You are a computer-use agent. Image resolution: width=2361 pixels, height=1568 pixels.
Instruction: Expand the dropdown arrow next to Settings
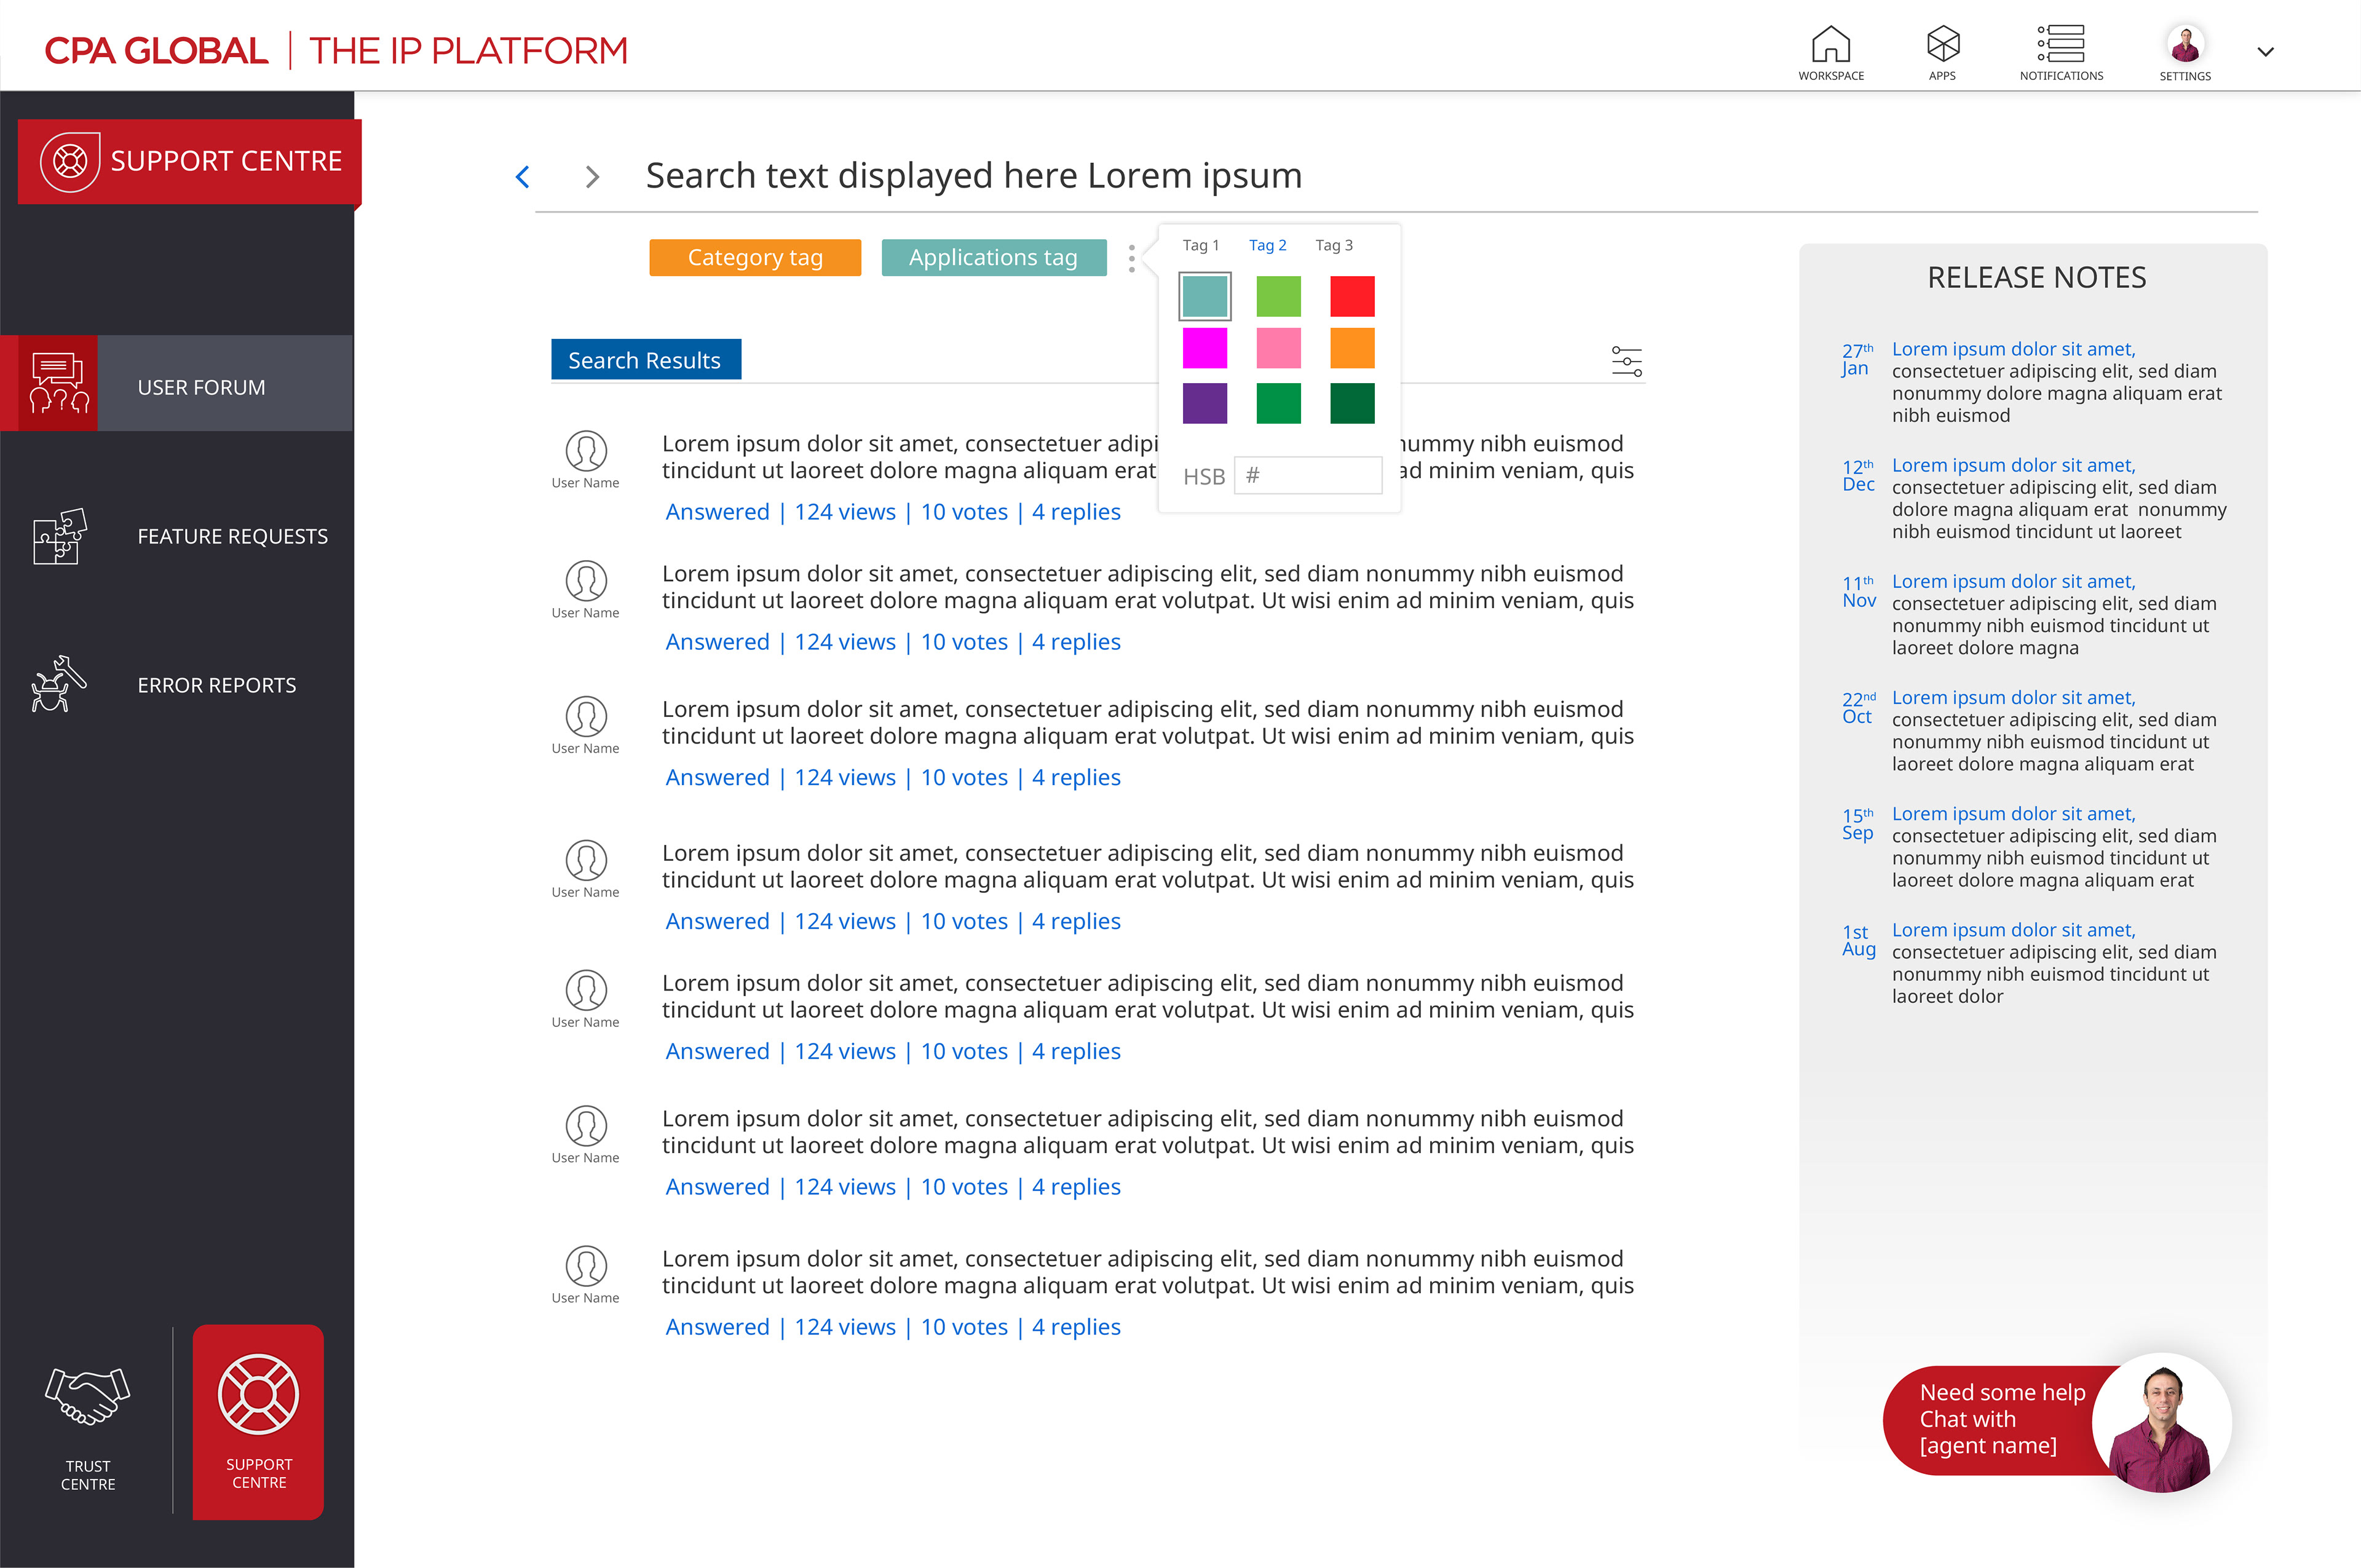point(2266,52)
